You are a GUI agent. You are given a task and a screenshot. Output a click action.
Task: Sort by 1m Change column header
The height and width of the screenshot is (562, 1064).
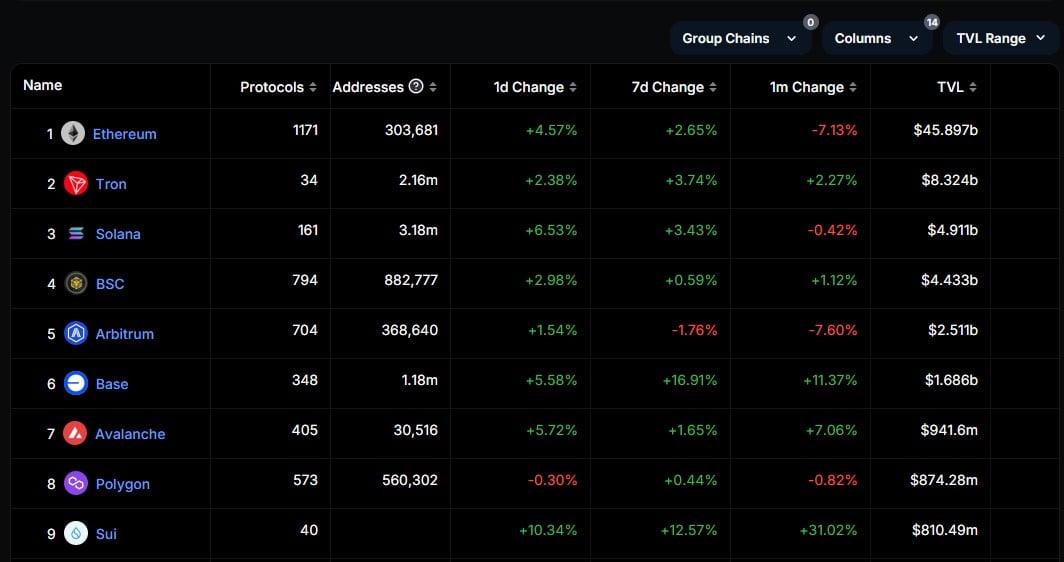pyautogui.click(x=813, y=87)
